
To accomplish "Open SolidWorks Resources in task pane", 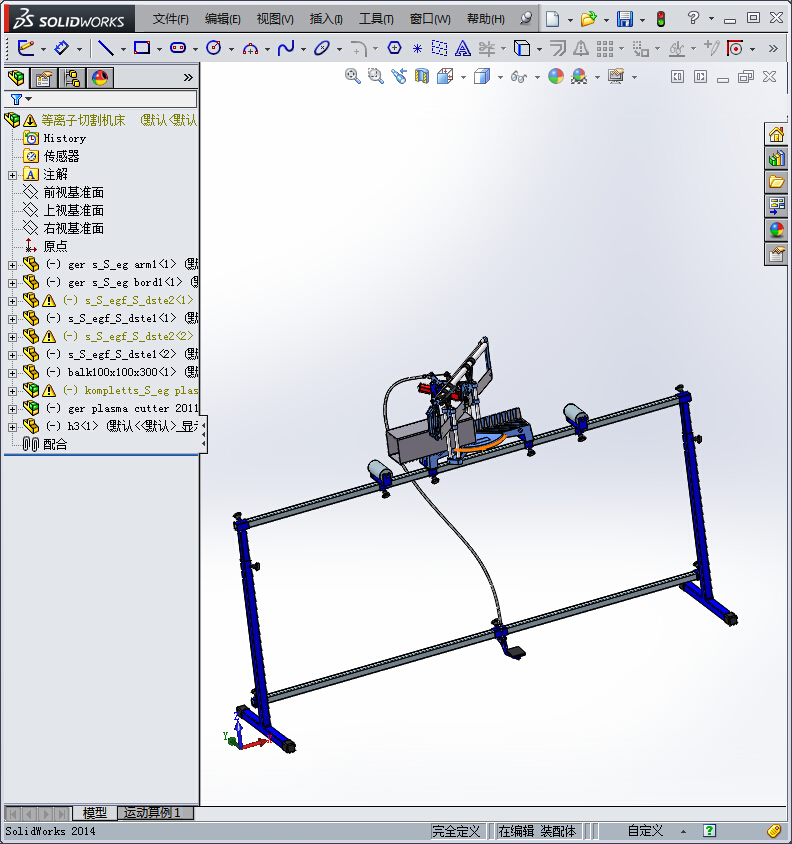I will [776, 134].
